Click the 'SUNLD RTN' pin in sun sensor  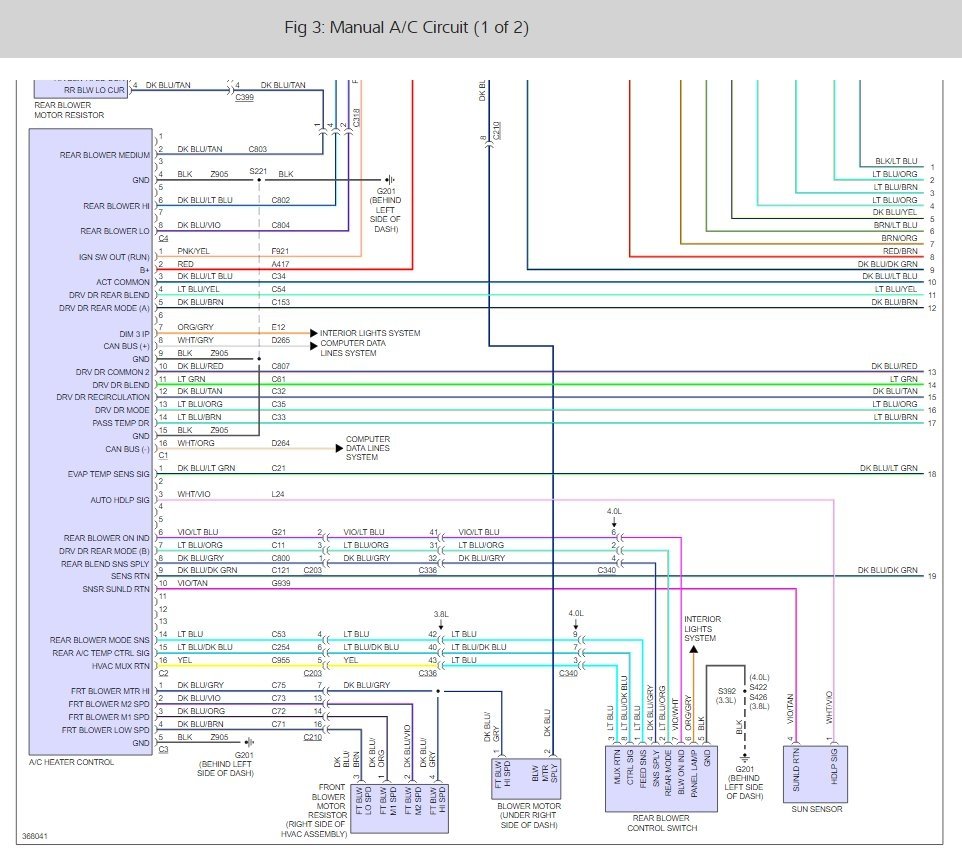click(796, 769)
